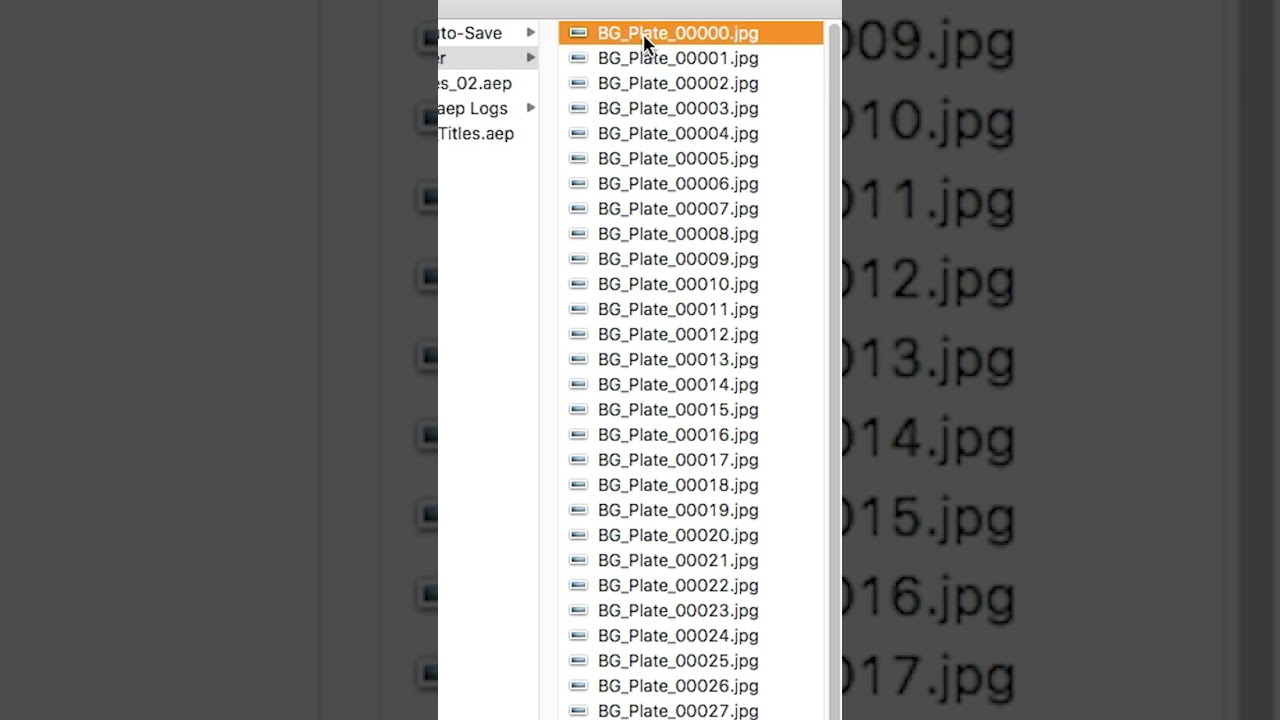Select file BG_Plate_00017.jpg

pos(691,460)
